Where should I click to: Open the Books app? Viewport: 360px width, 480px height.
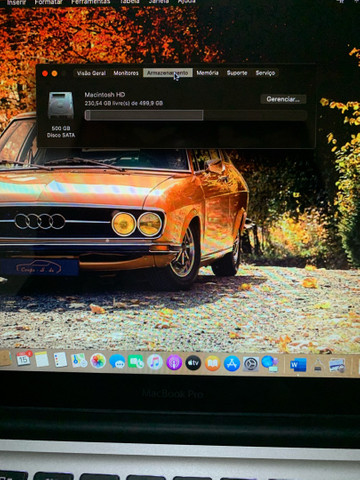coord(212,363)
